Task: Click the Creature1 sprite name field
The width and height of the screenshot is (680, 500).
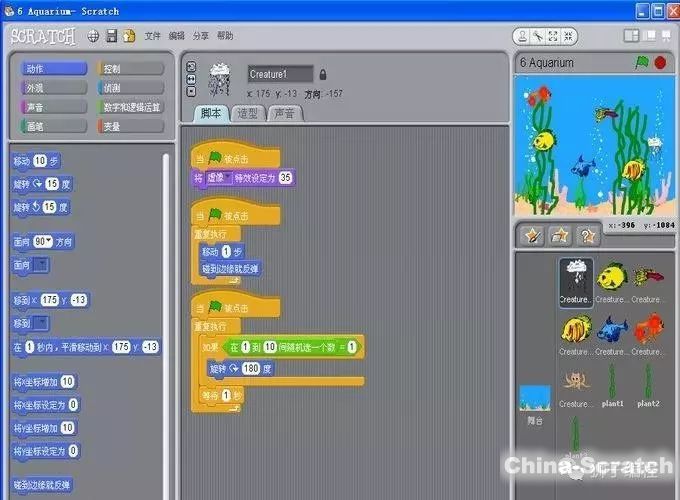Action: coord(280,74)
